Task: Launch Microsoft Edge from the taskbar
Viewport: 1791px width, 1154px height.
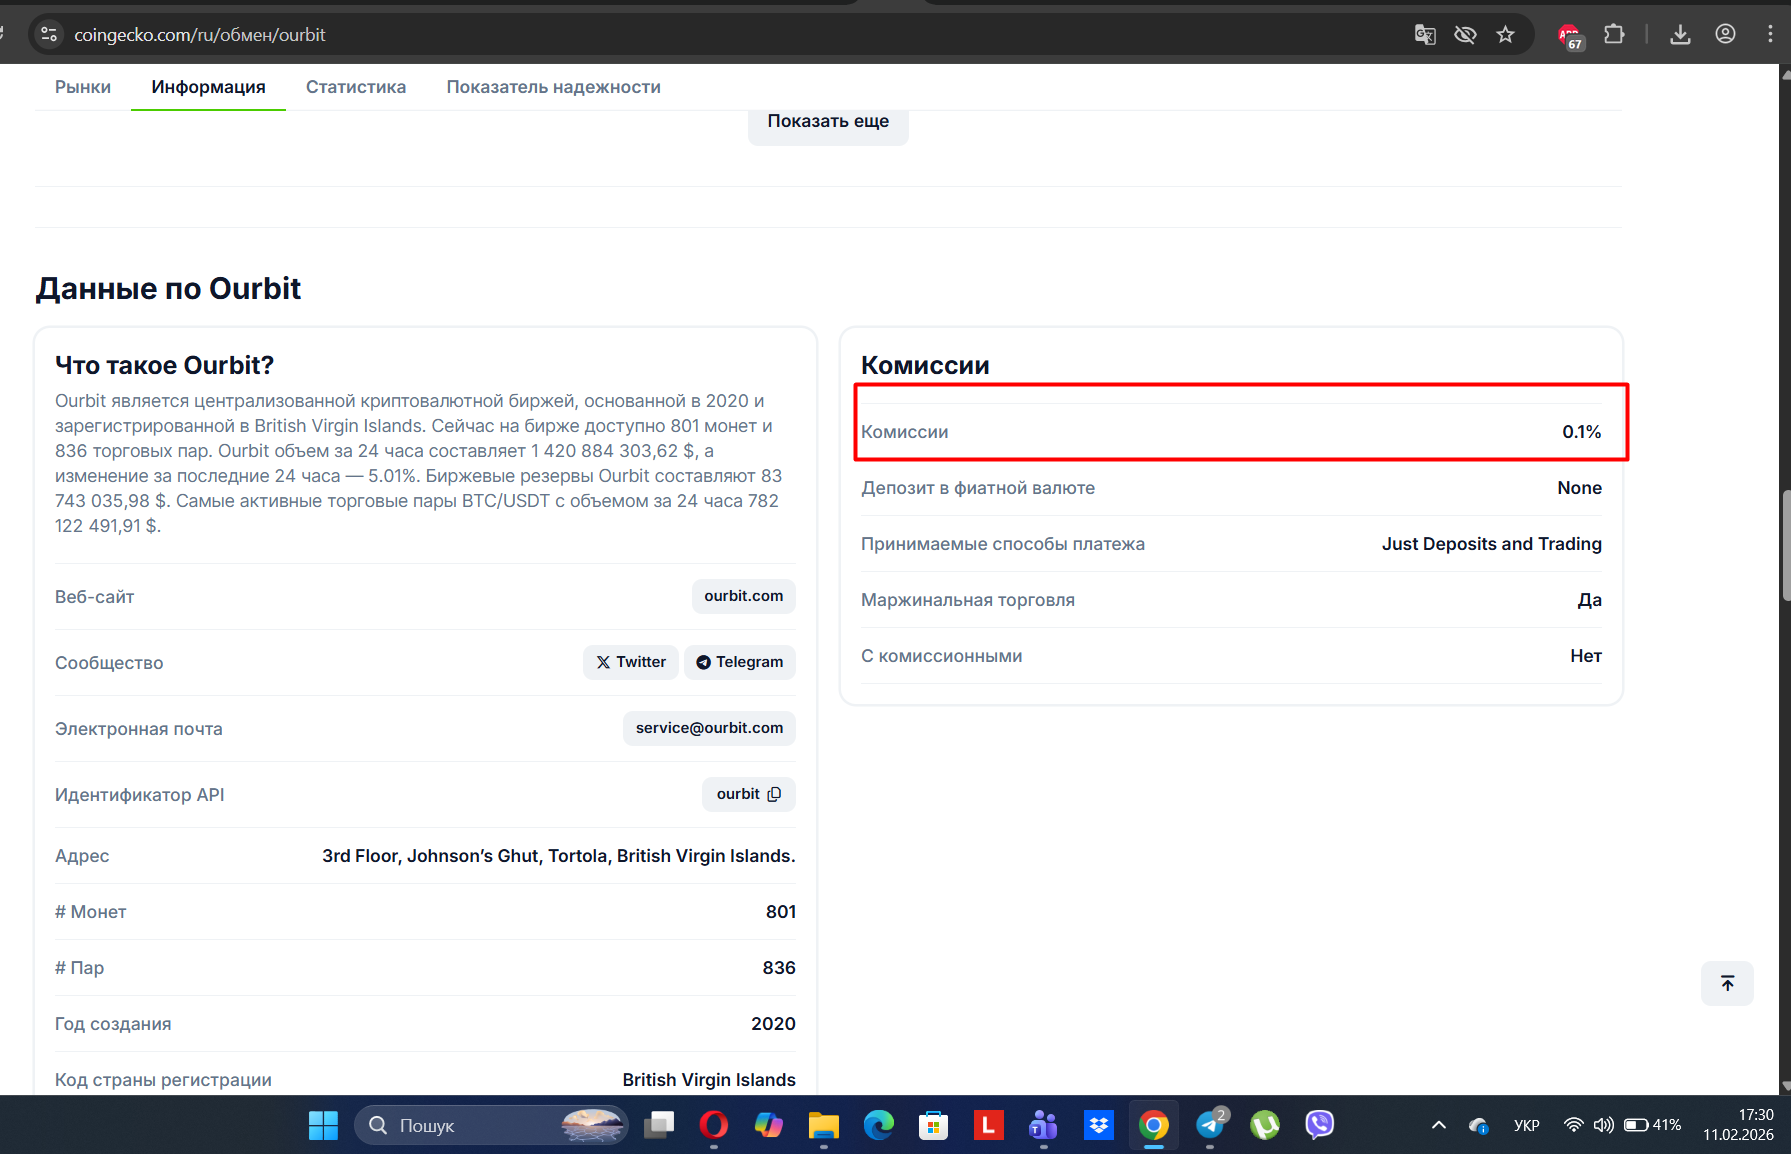Action: [x=879, y=1125]
